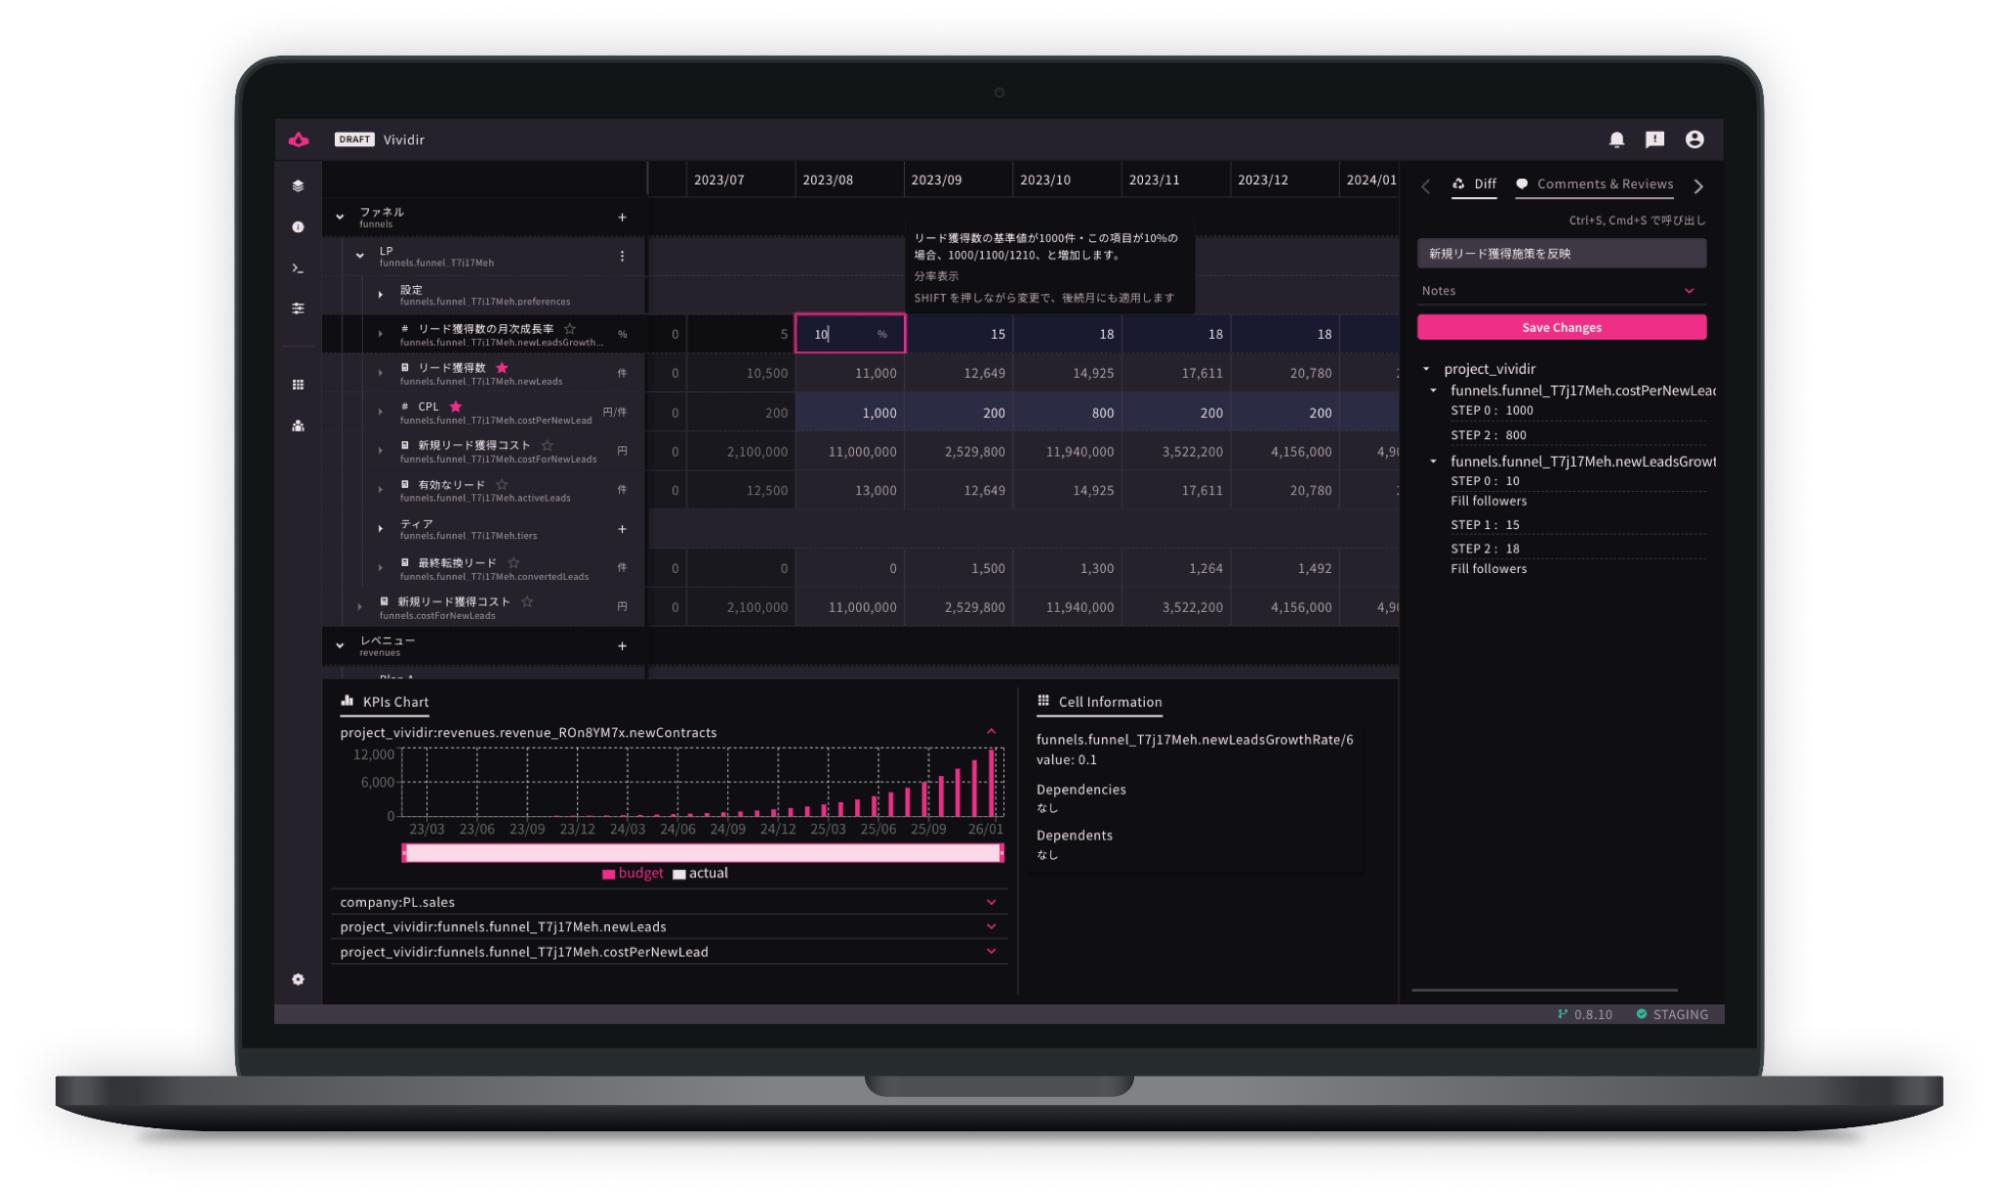Screen dimensions: 1999x1195
Task: Click the notifications bell icon
Action: [x=1616, y=140]
